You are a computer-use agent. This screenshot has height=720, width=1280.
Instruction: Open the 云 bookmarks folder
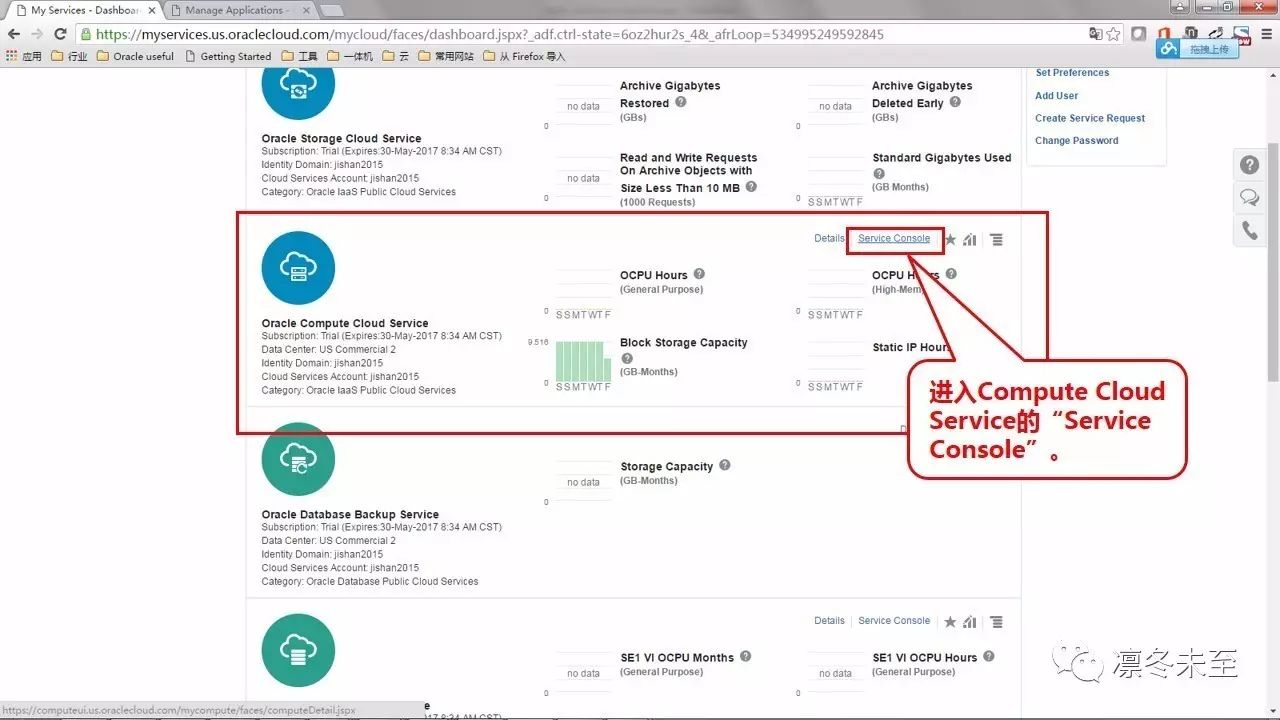point(396,56)
